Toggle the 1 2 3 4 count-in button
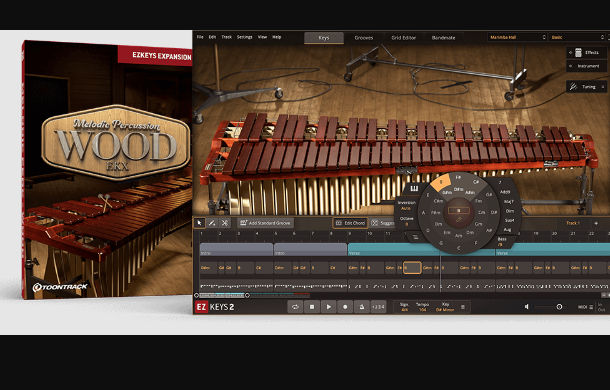This screenshot has width=610, height=390. coord(378,307)
